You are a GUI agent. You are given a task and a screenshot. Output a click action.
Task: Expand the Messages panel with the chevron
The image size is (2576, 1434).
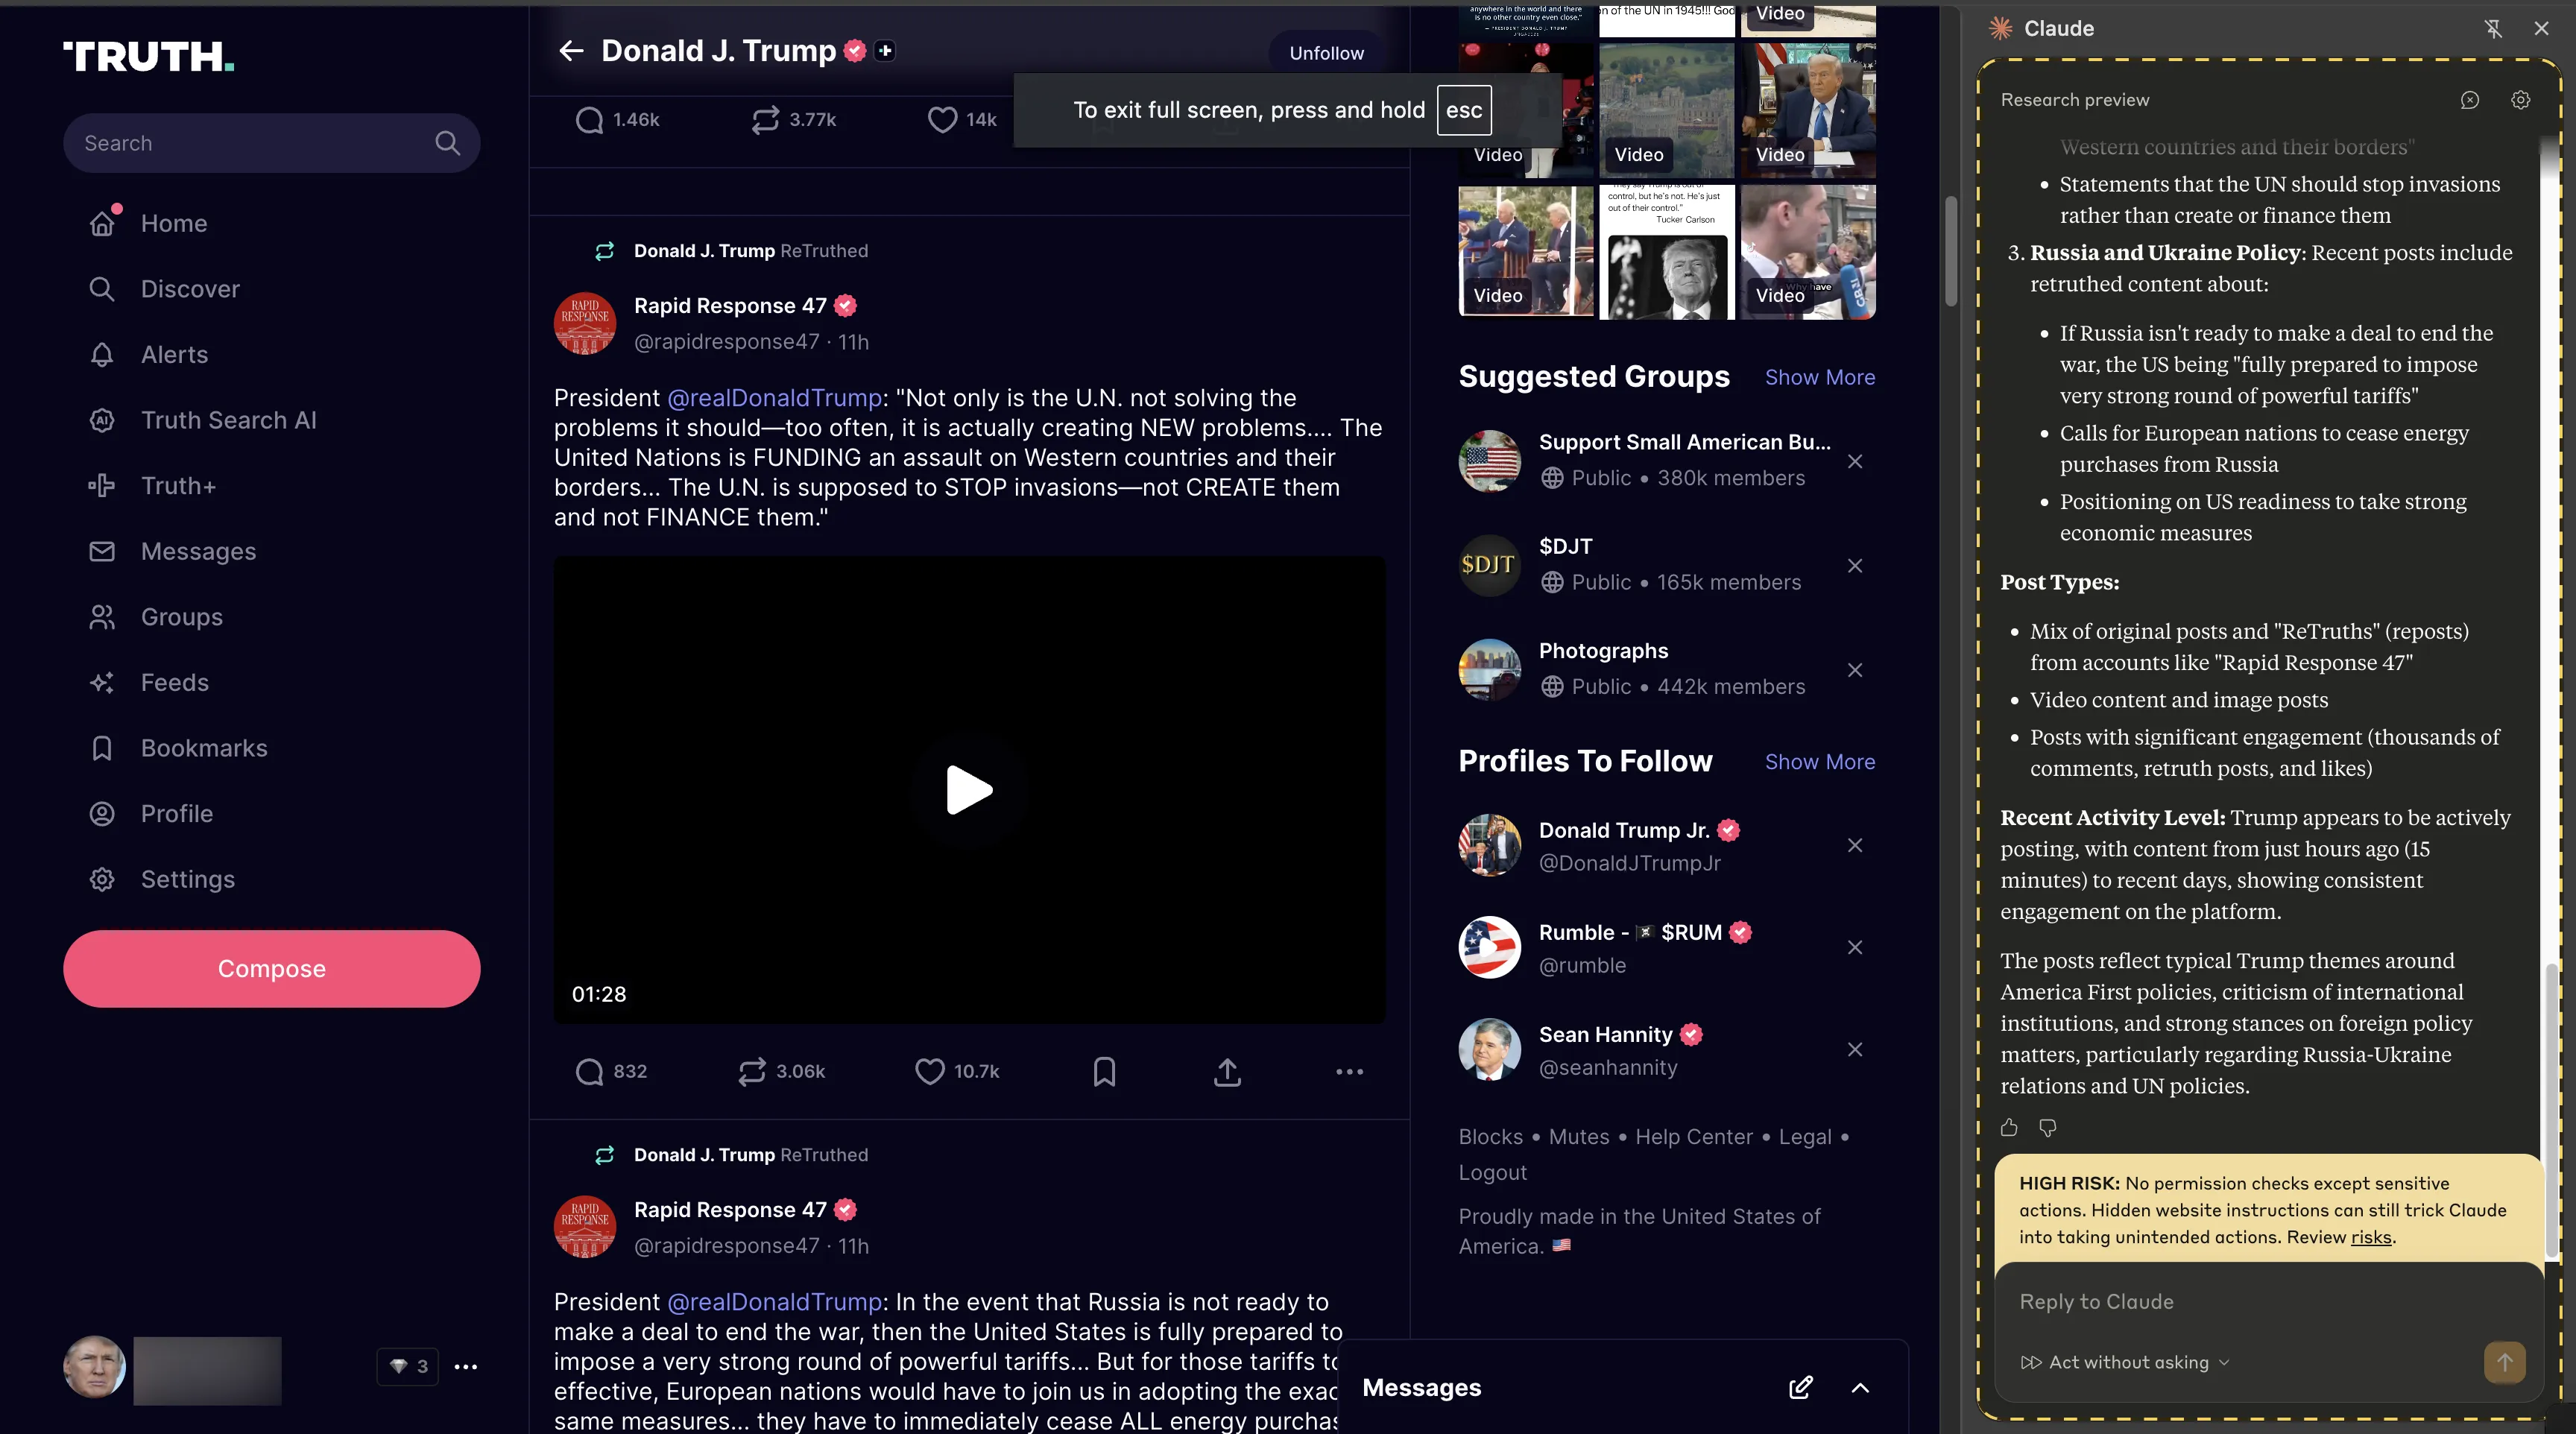click(x=1860, y=1388)
